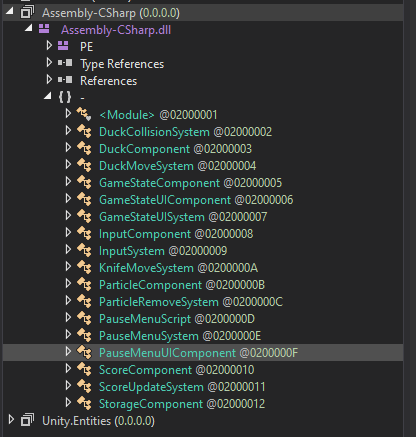The image size is (416, 437).
Task: Click the Assembly-CSharp assembly icon
Action: coord(27,12)
